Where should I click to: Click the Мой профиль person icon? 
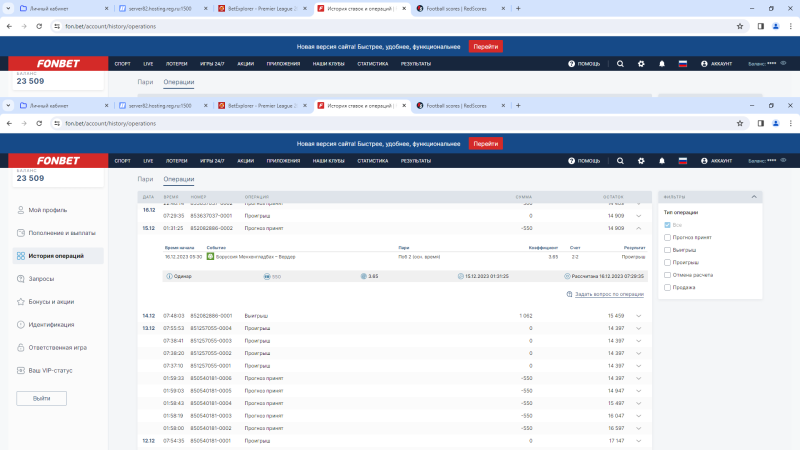(x=21, y=210)
